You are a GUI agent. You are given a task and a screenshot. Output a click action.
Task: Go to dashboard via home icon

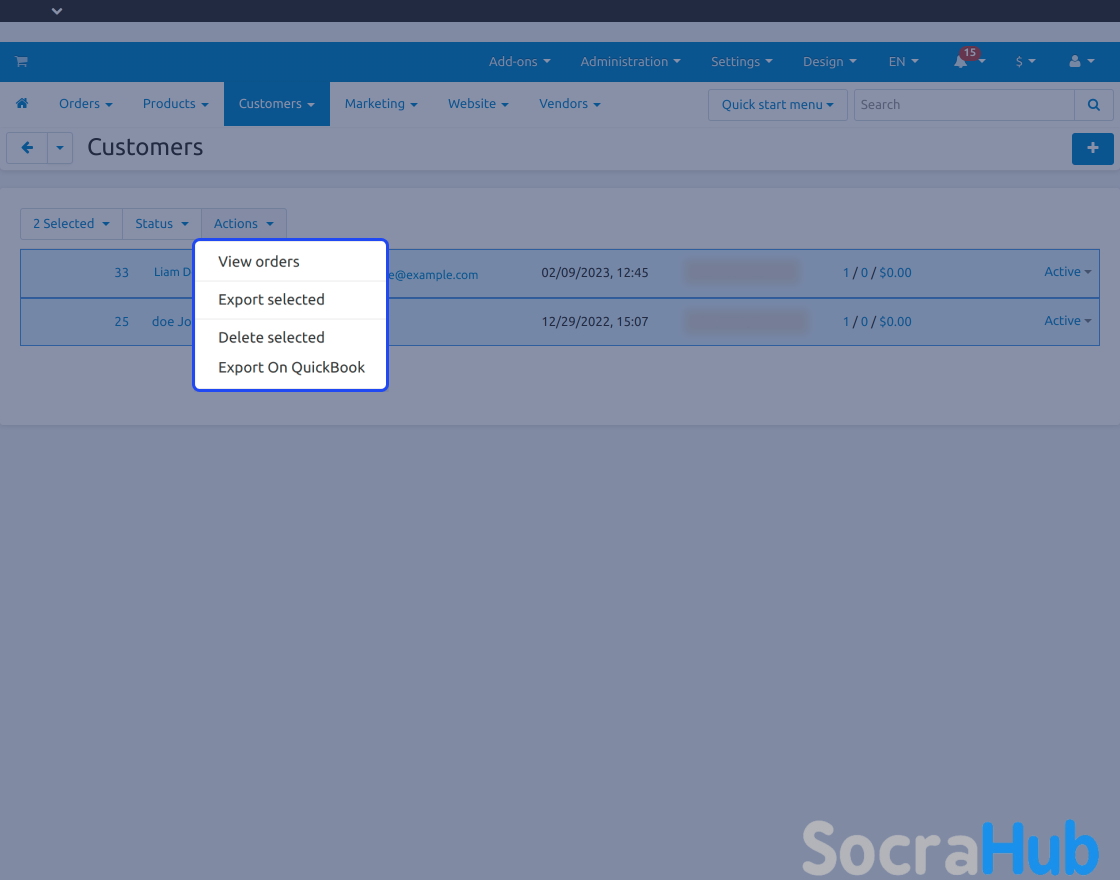(22, 104)
